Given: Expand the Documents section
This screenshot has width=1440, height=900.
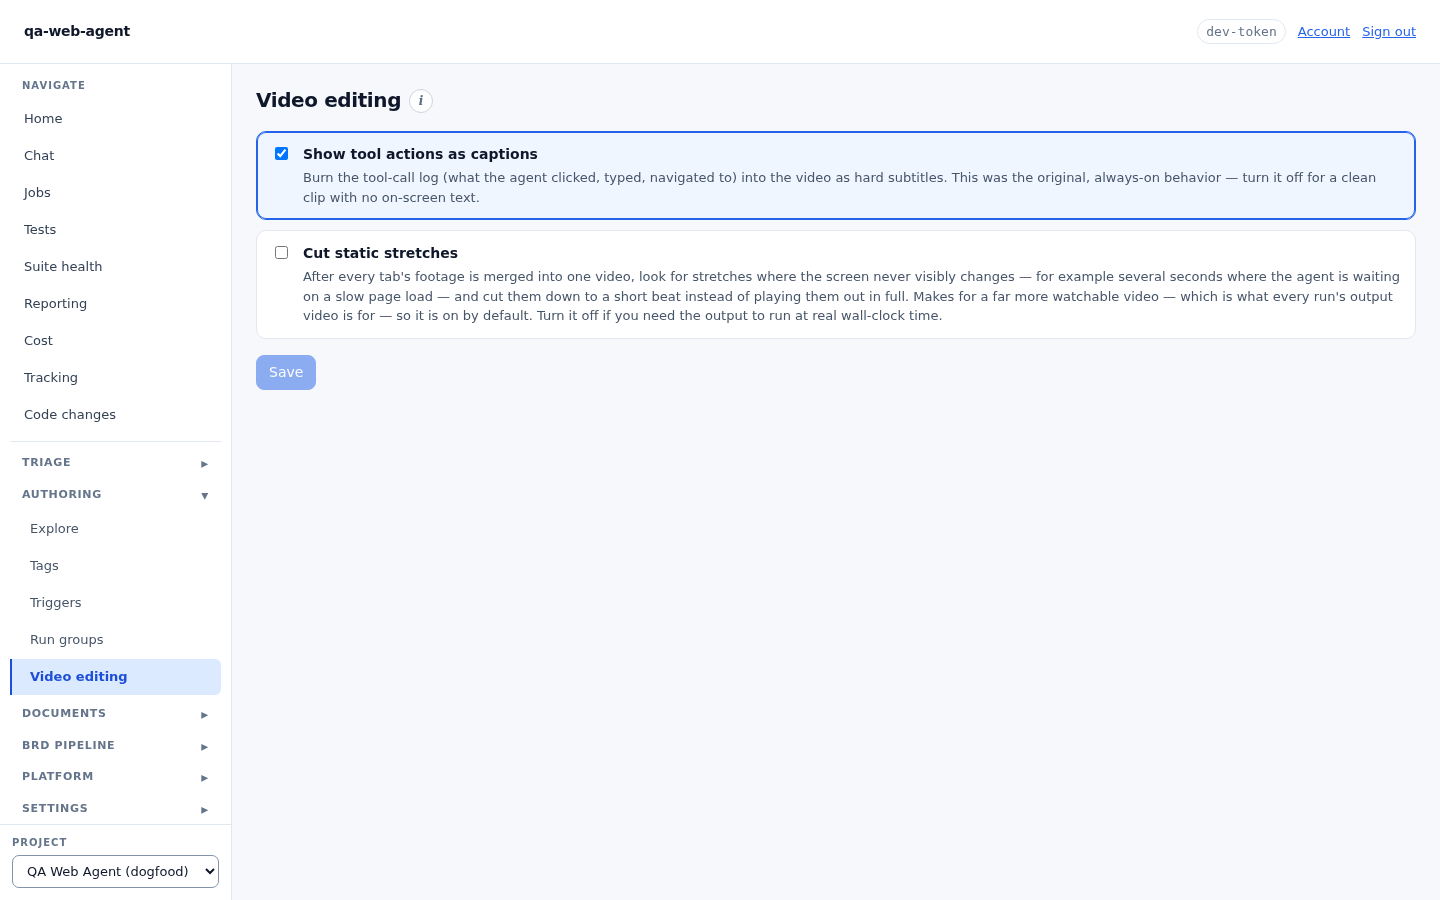Looking at the screenshot, I should [x=115, y=714].
